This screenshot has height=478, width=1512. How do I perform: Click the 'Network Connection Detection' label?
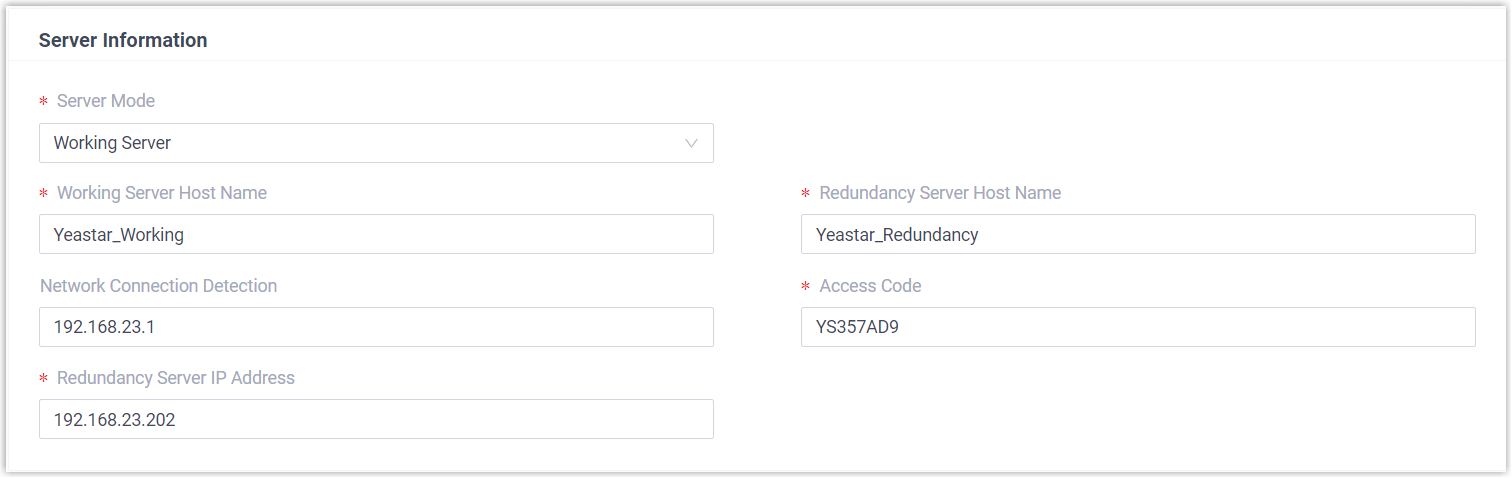[158, 286]
